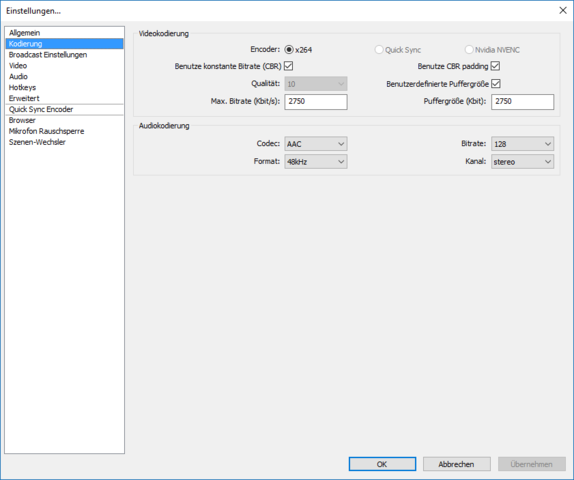Expand the audio Bitrate 128 dropdown
This screenshot has height=480, width=574.
[x=522, y=144]
